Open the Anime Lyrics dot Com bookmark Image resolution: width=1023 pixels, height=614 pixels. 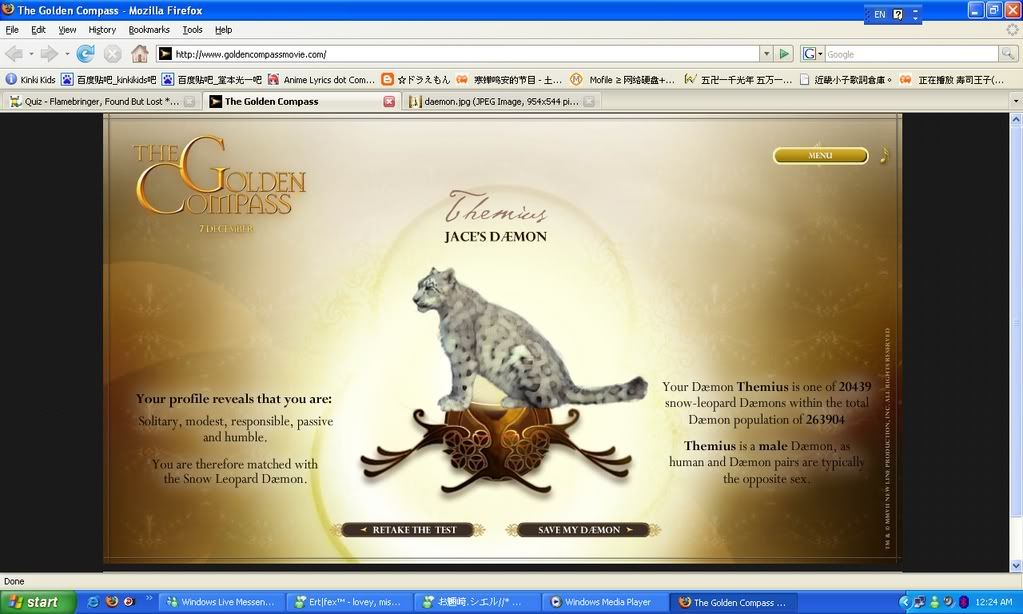[x=322, y=79]
